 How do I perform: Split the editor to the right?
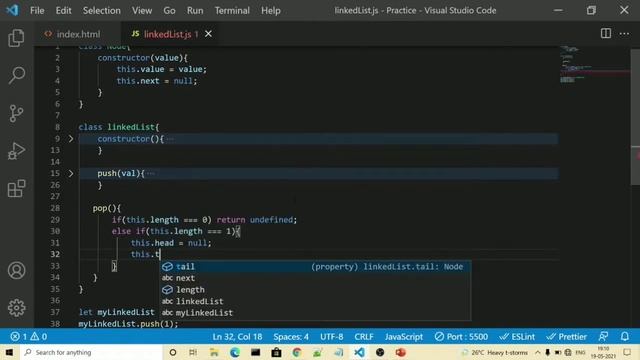[606, 33]
